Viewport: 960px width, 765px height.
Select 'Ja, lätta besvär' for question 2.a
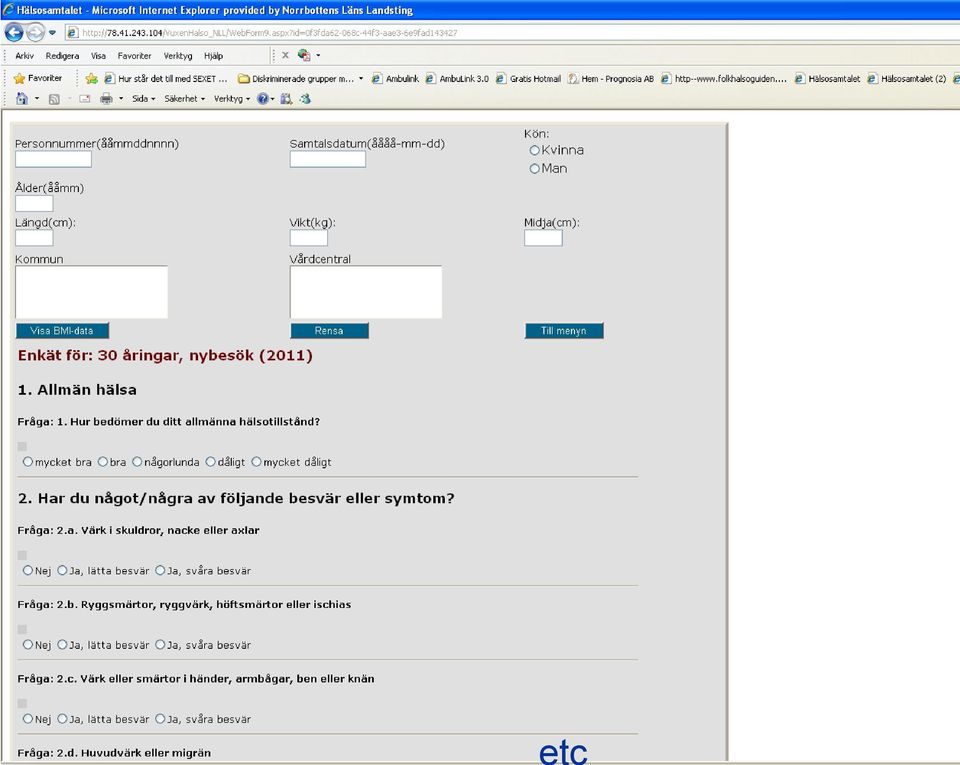pyautogui.click(x=62, y=570)
